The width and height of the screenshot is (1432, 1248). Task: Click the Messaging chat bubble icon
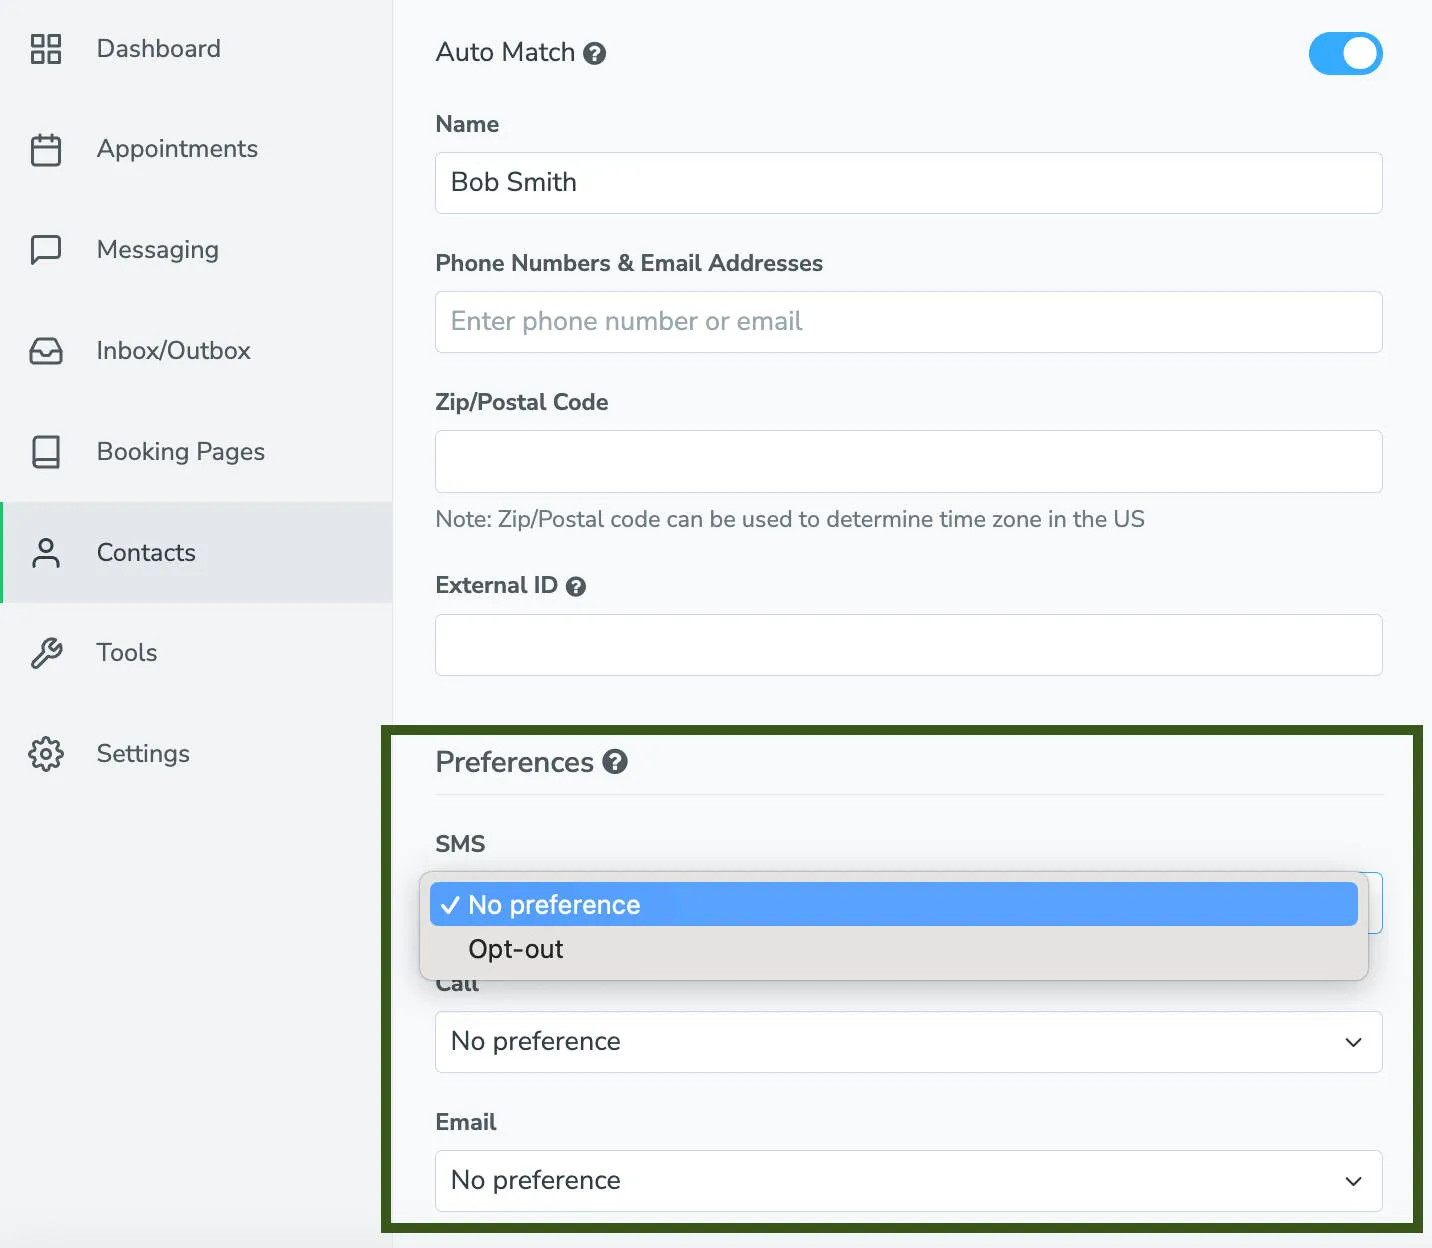tap(45, 249)
